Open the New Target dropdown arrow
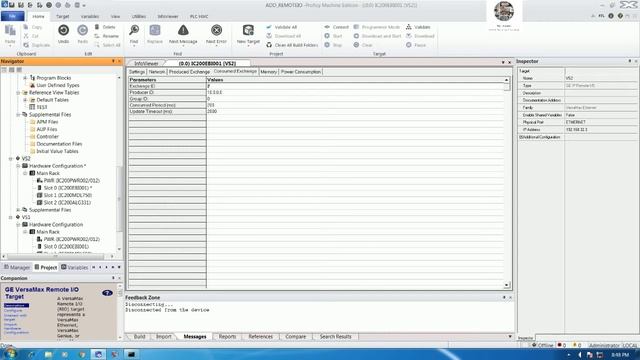The width and height of the screenshot is (640, 360). coord(248,46)
